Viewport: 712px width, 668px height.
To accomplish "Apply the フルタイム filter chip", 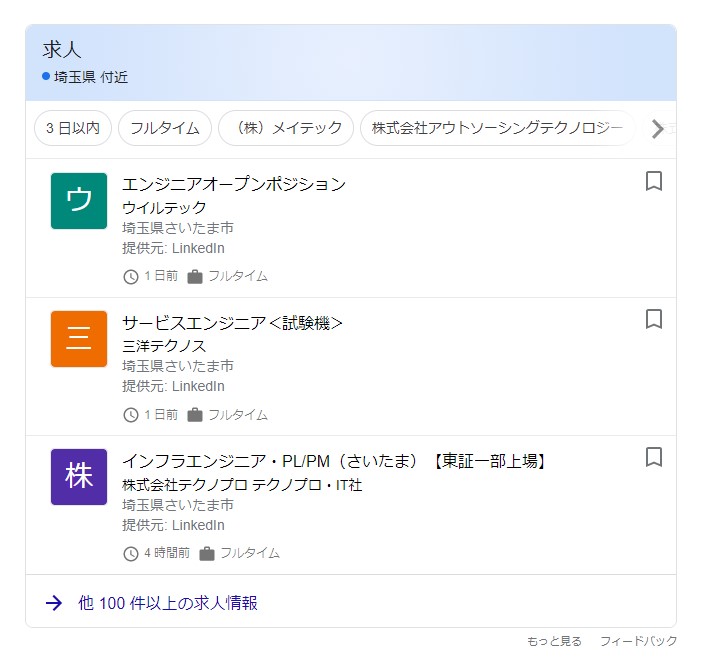I will click(x=165, y=128).
